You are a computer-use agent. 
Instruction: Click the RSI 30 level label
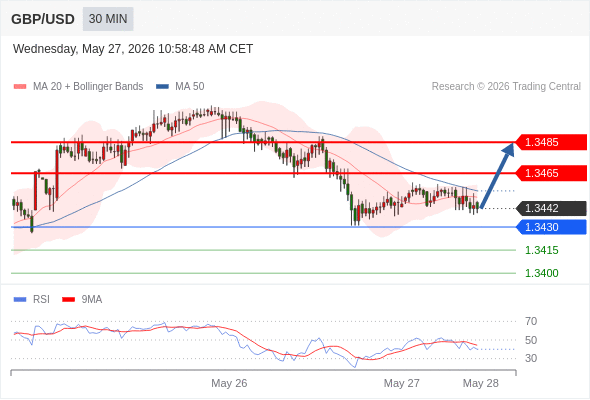531,358
